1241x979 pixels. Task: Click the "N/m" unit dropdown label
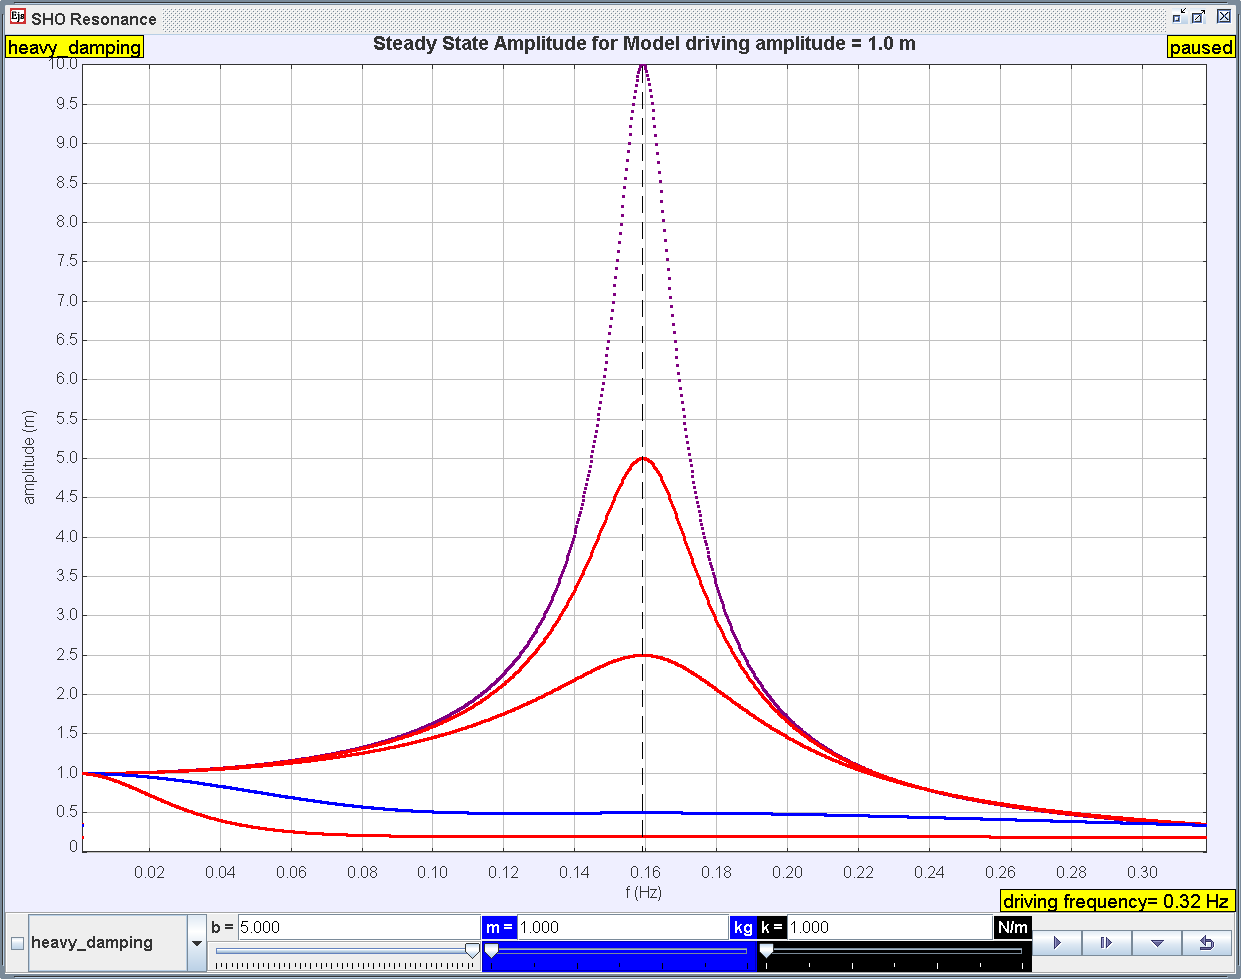pyautogui.click(x=1011, y=927)
